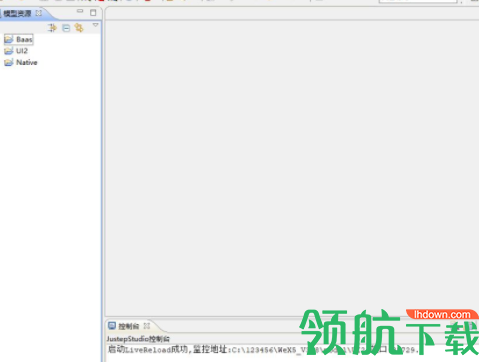Click the orange gears icon in model resources
The image size is (479, 362).
point(79,27)
